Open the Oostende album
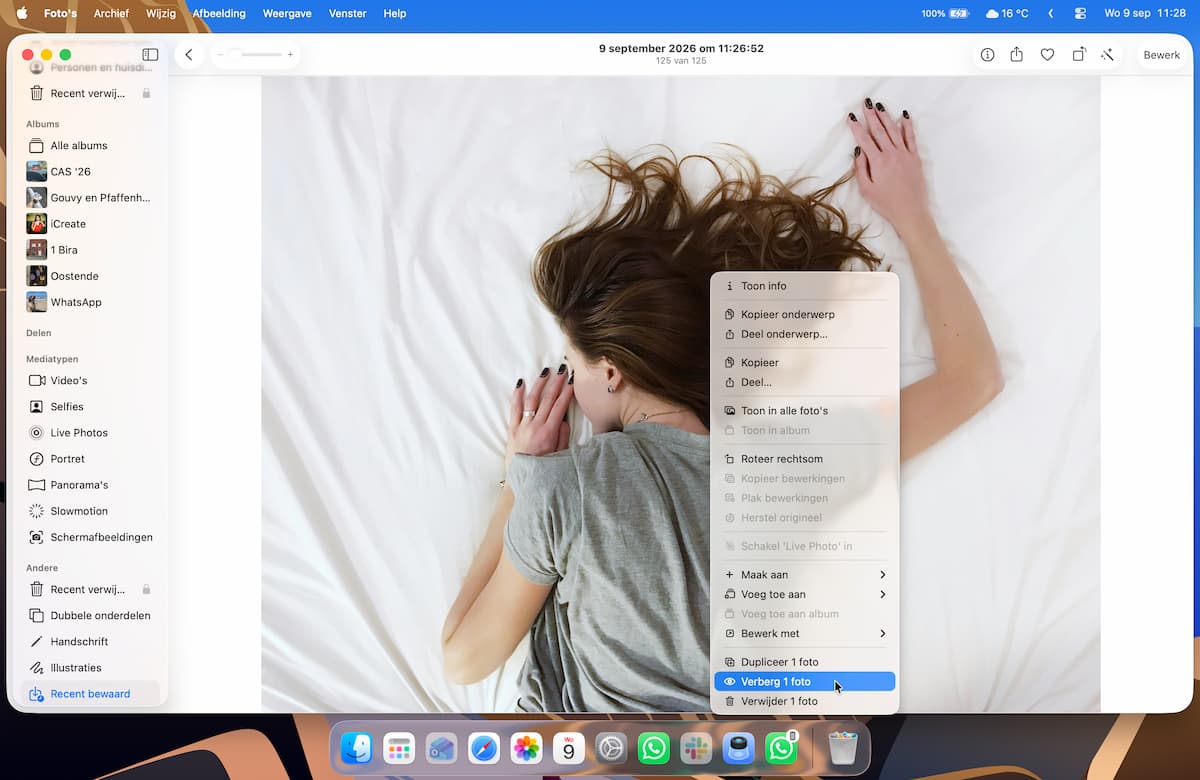The width and height of the screenshot is (1200, 780). coord(90,276)
